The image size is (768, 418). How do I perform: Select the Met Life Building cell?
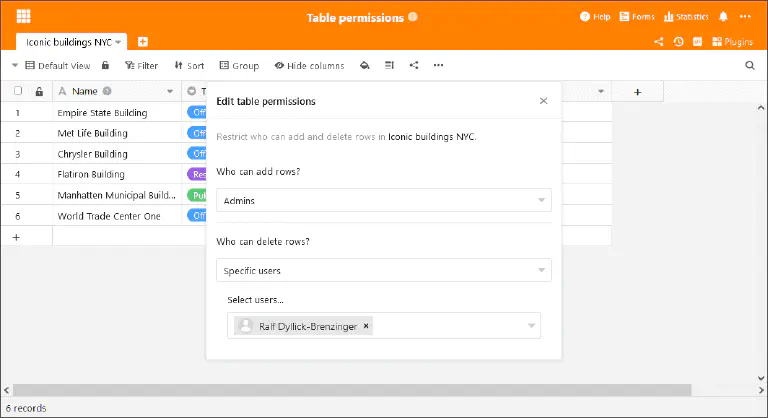point(117,133)
